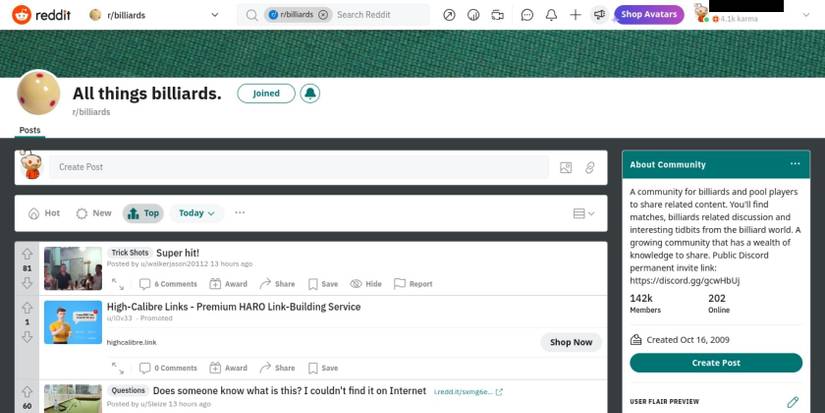Click the user avatar in header
The height and width of the screenshot is (413, 825).
(x=701, y=13)
